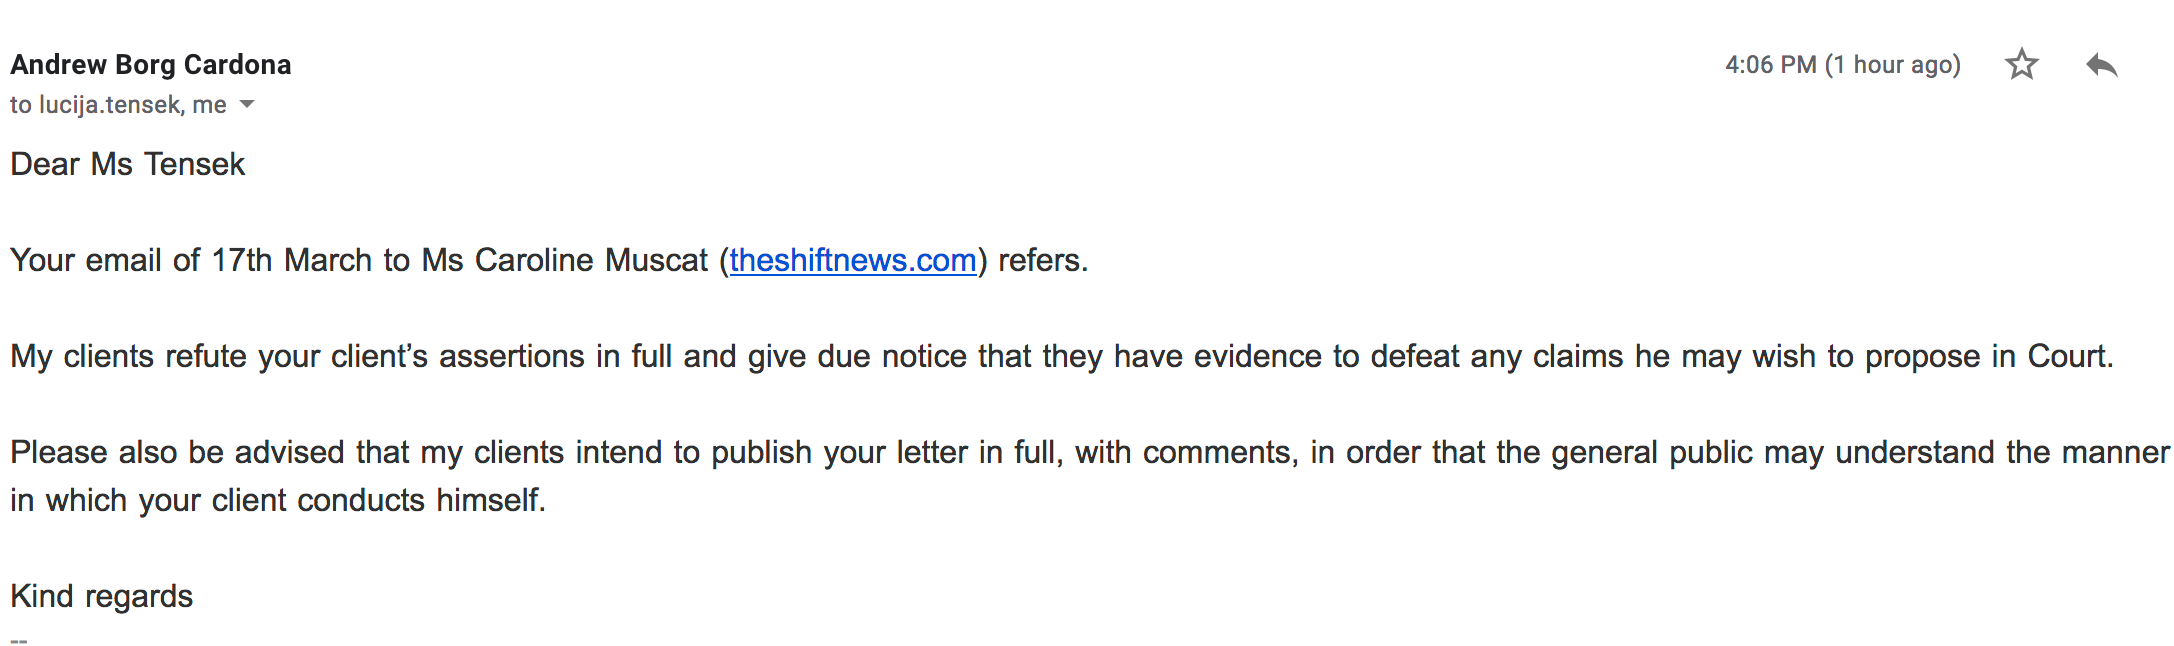Click the 'me' recipient in the to-line
The image size is (2174, 646).
point(209,105)
